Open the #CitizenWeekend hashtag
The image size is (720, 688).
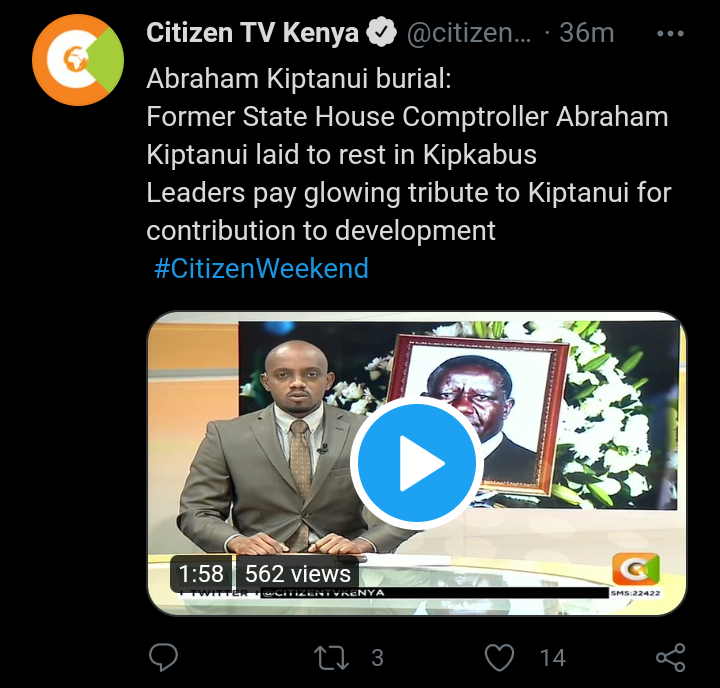261,268
